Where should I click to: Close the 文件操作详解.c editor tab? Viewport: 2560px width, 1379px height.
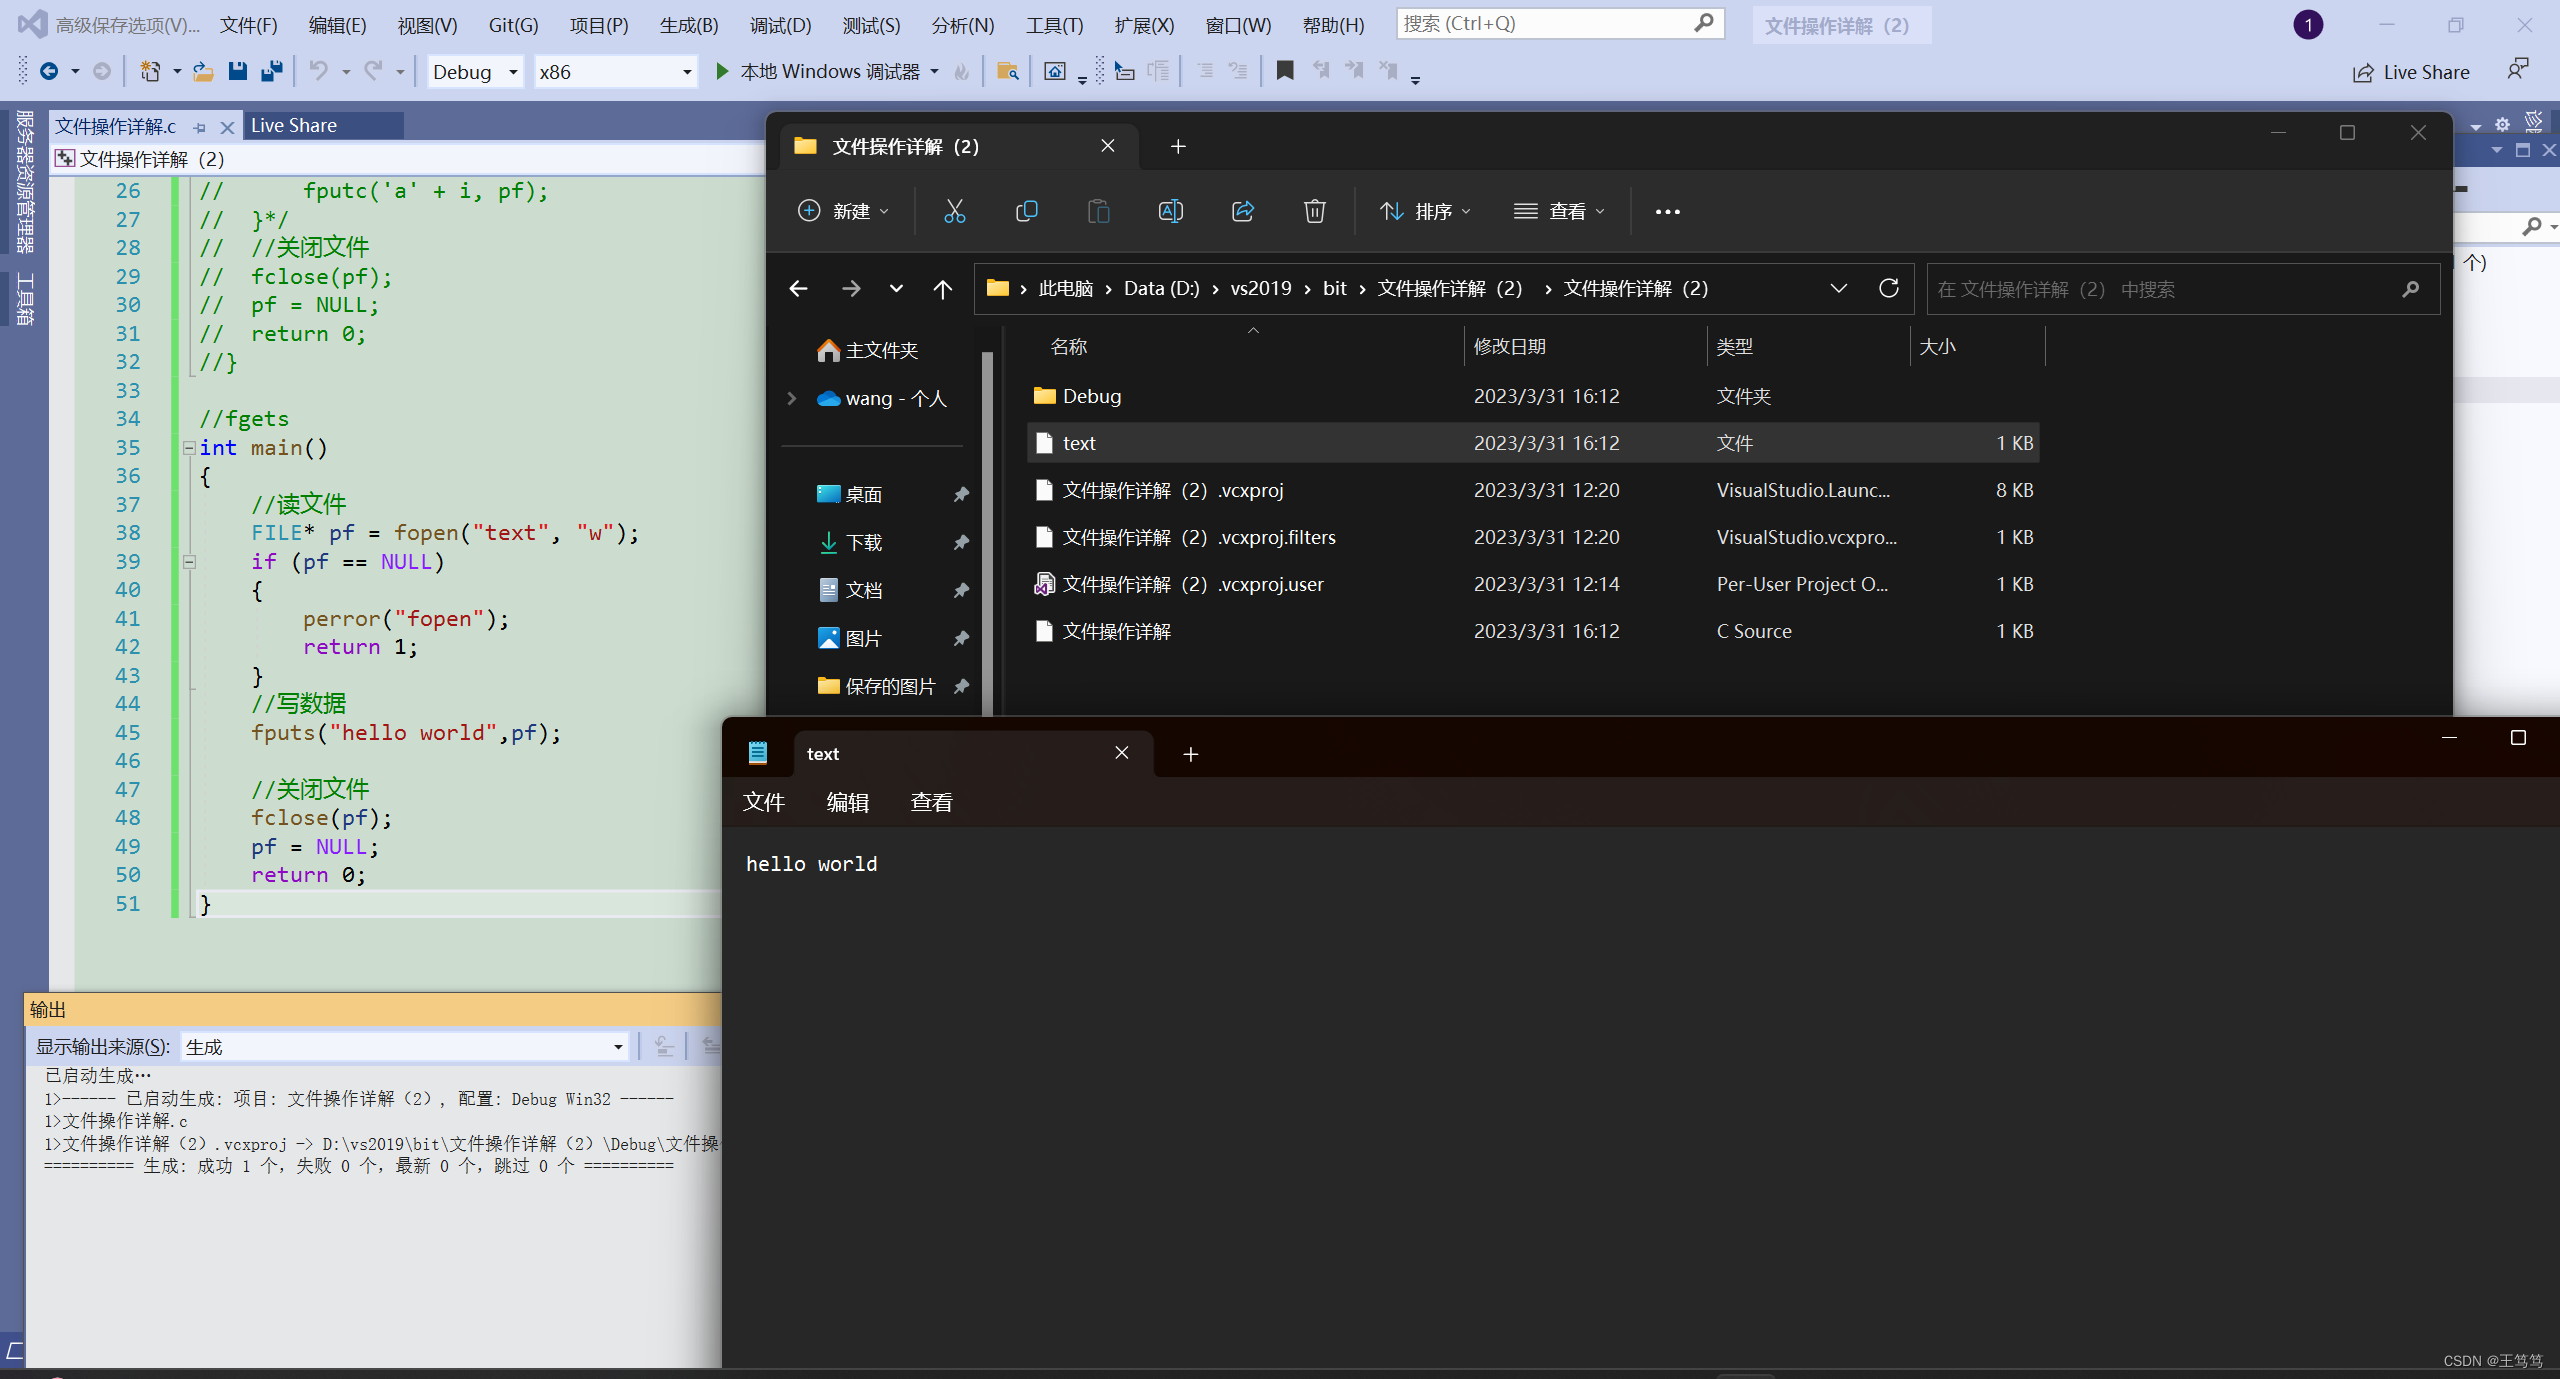coord(227,127)
